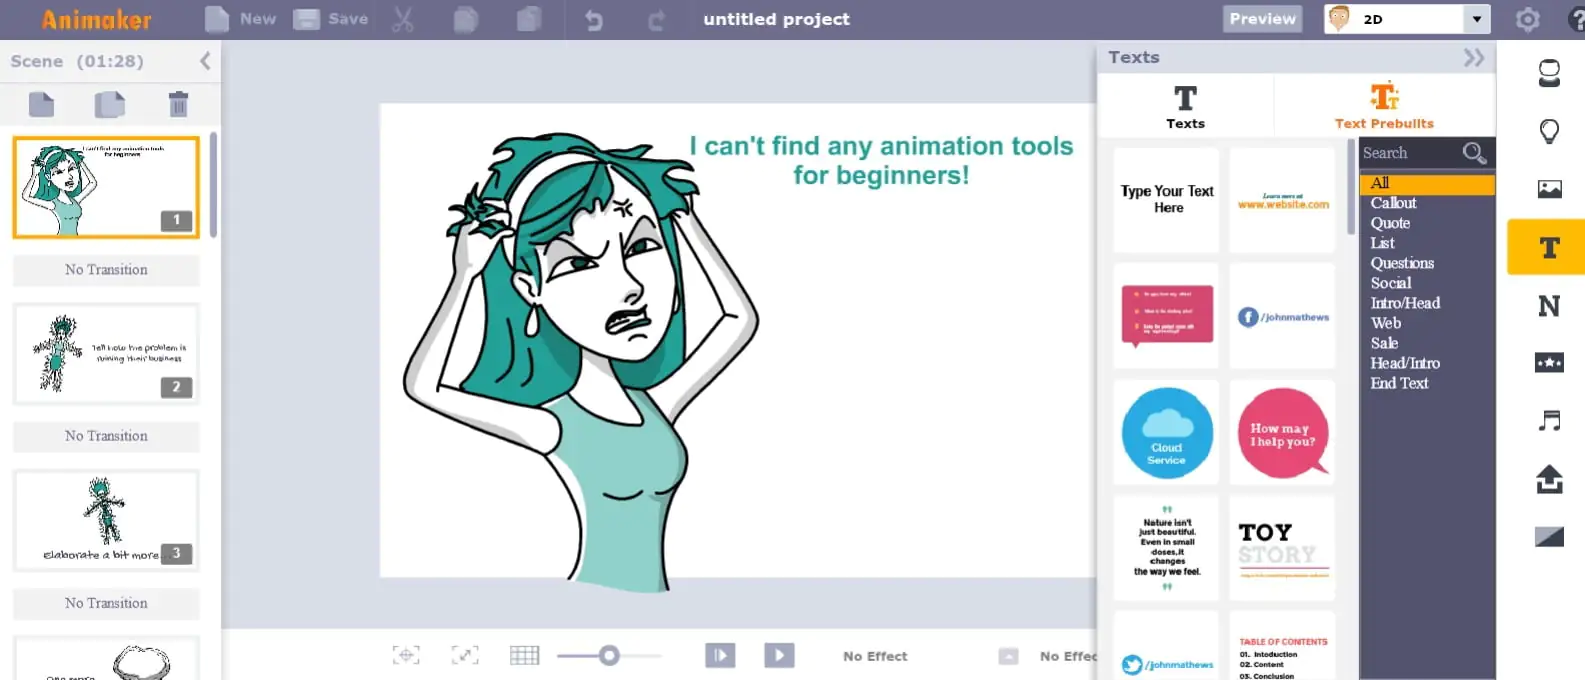Open the Characters library icon in sidebar
Viewport: 1585px width, 680px height.
1548,73
